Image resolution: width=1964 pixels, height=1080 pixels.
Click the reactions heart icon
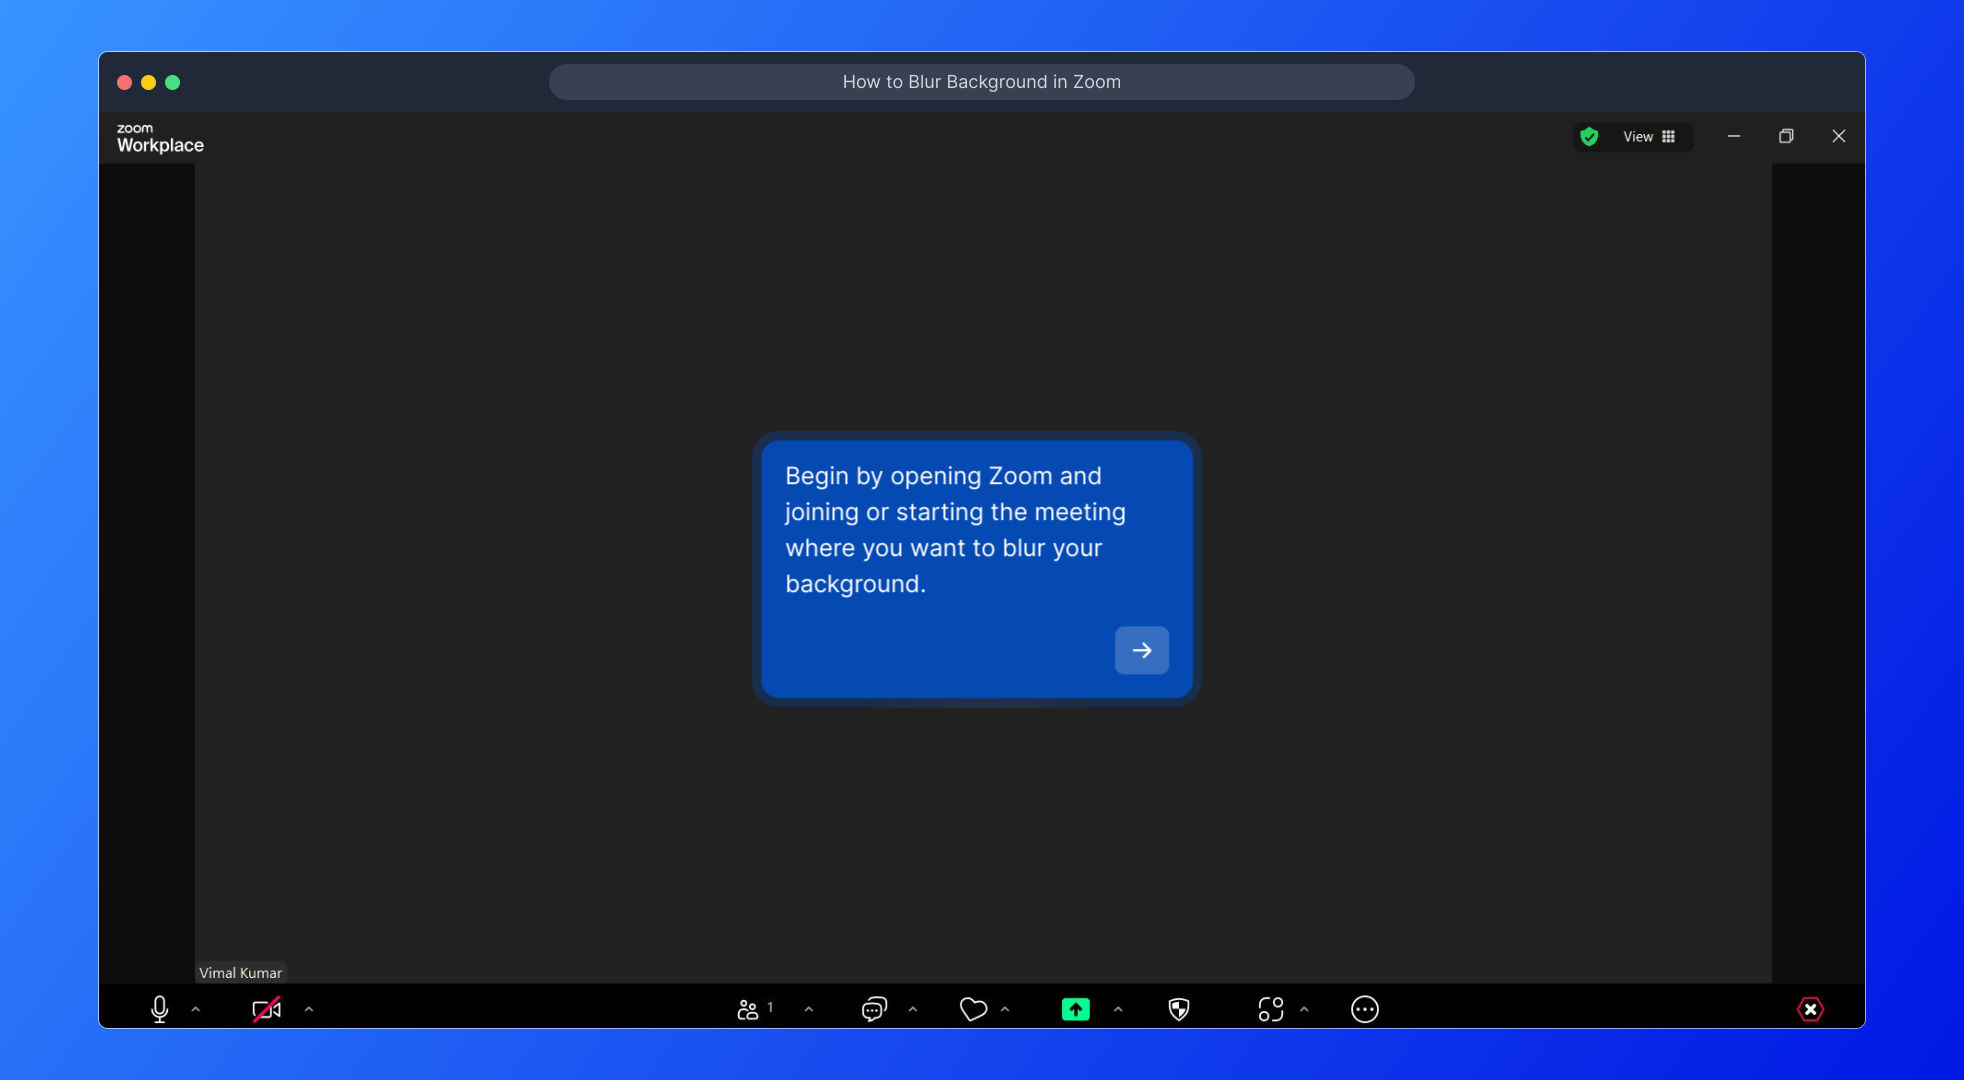(973, 1009)
